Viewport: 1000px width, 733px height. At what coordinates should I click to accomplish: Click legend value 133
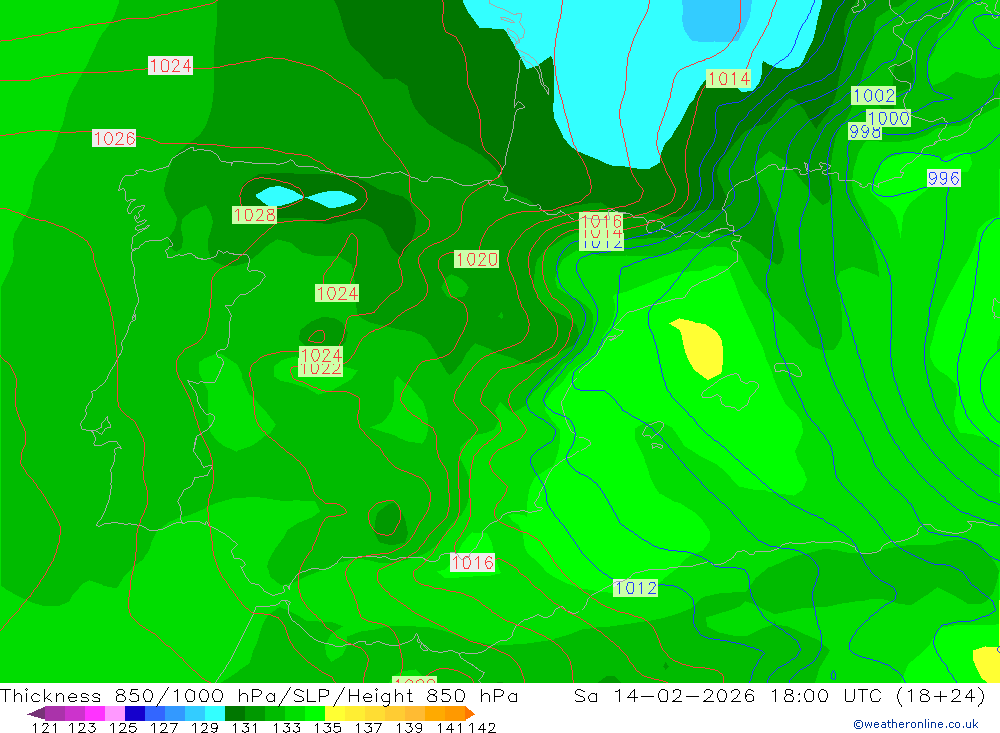click(286, 727)
